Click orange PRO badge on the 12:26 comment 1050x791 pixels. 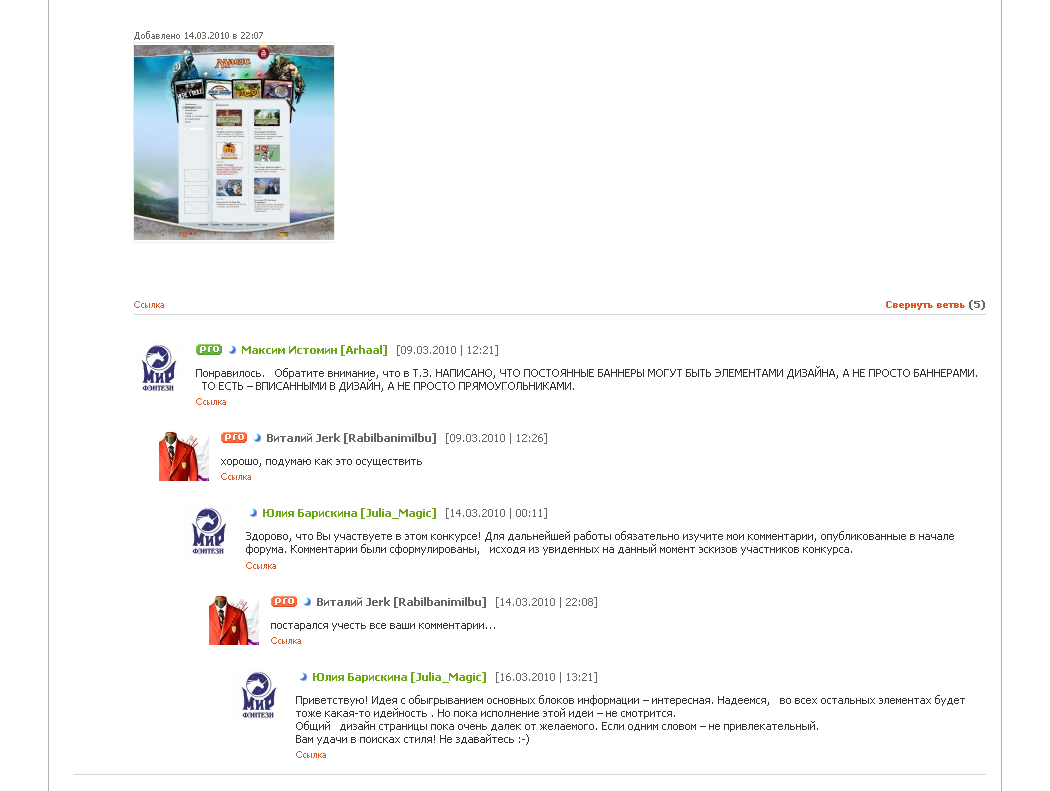pyautogui.click(x=234, y=437)
